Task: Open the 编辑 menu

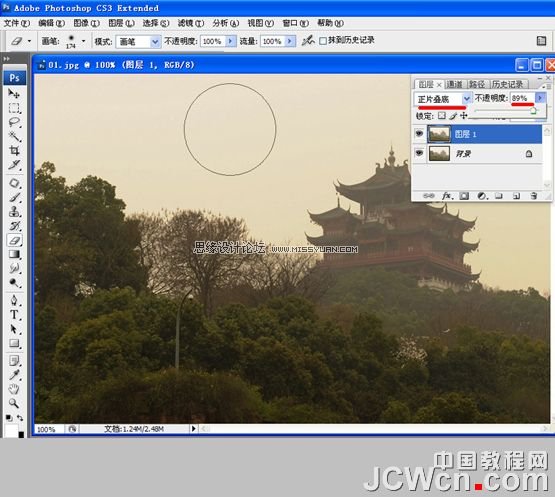Action: coord(52,23)
